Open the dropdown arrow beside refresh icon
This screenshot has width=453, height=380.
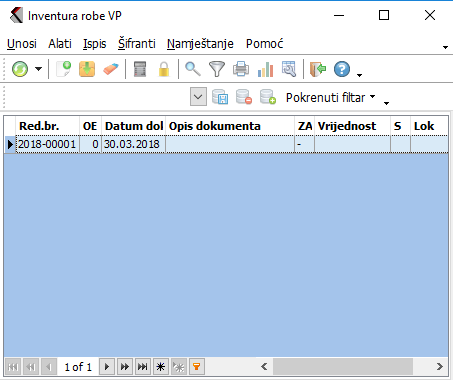click(x=39, y=69)
